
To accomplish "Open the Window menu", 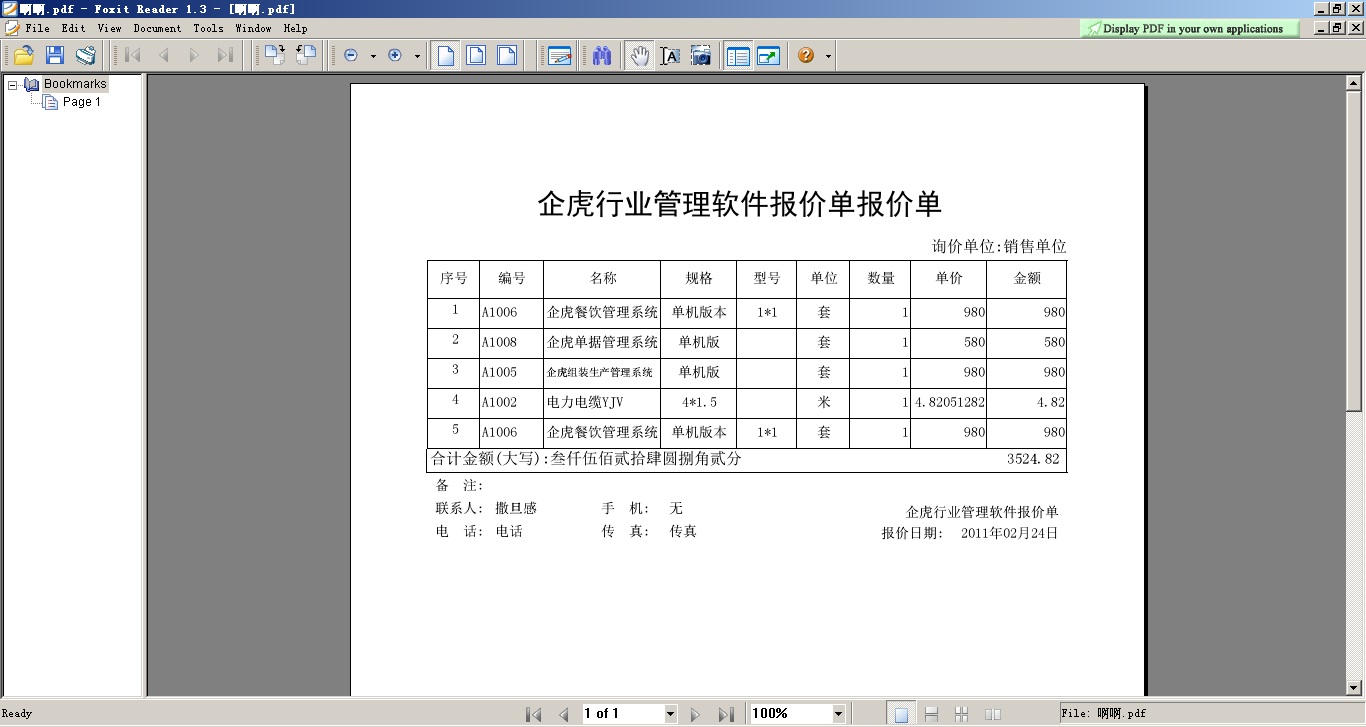I will click(253, 28).
